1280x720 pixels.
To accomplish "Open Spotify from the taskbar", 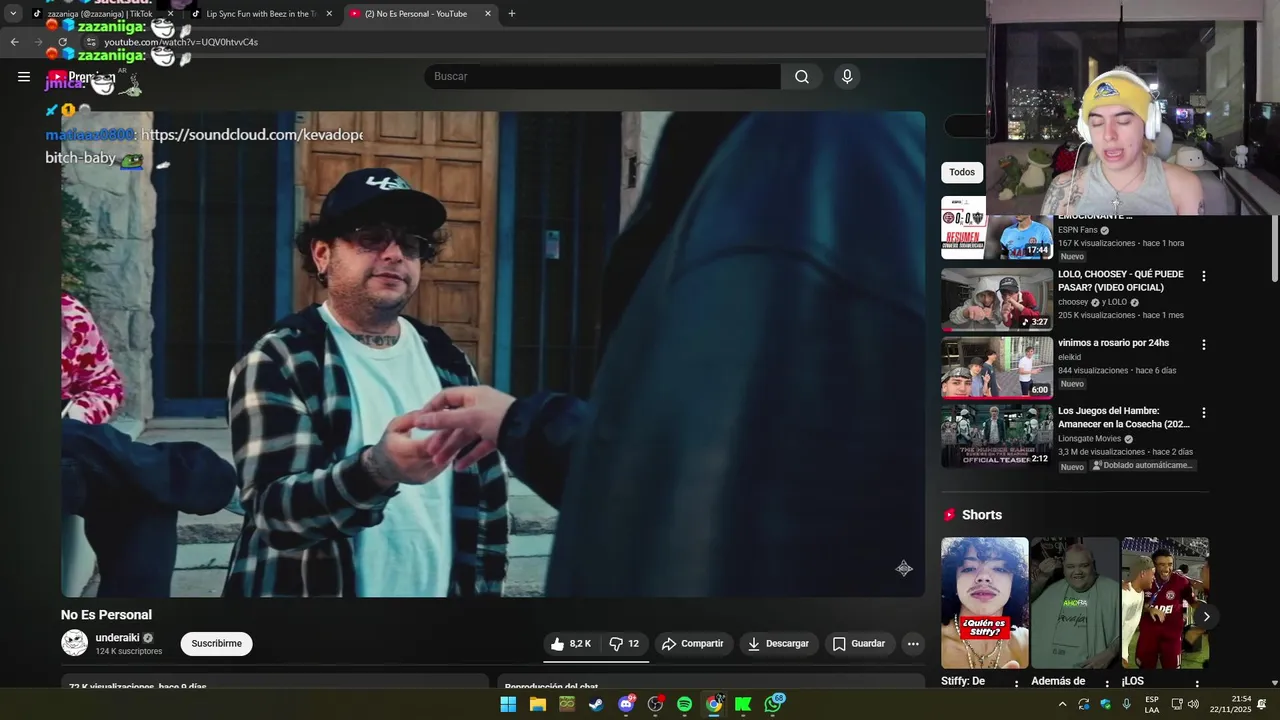I will pos(684,704).
